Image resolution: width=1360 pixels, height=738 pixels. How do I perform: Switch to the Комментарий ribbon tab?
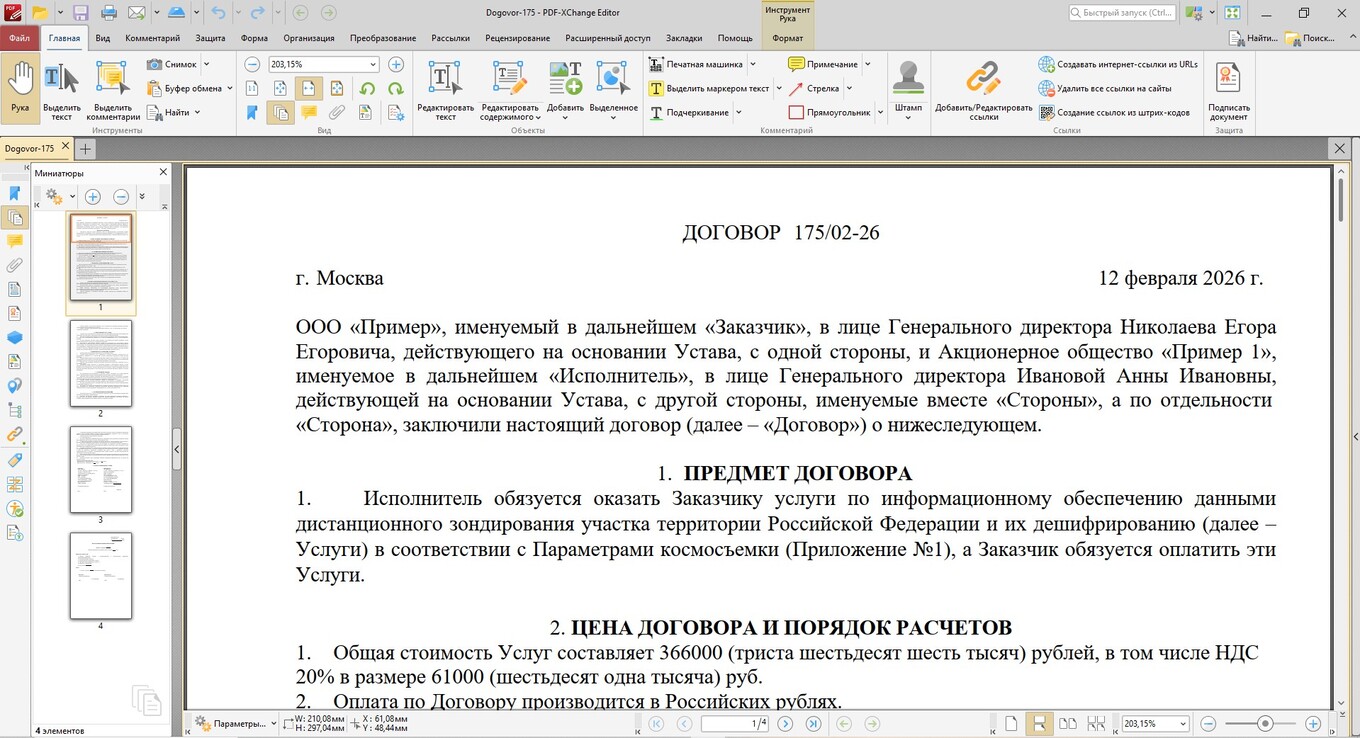153,38
